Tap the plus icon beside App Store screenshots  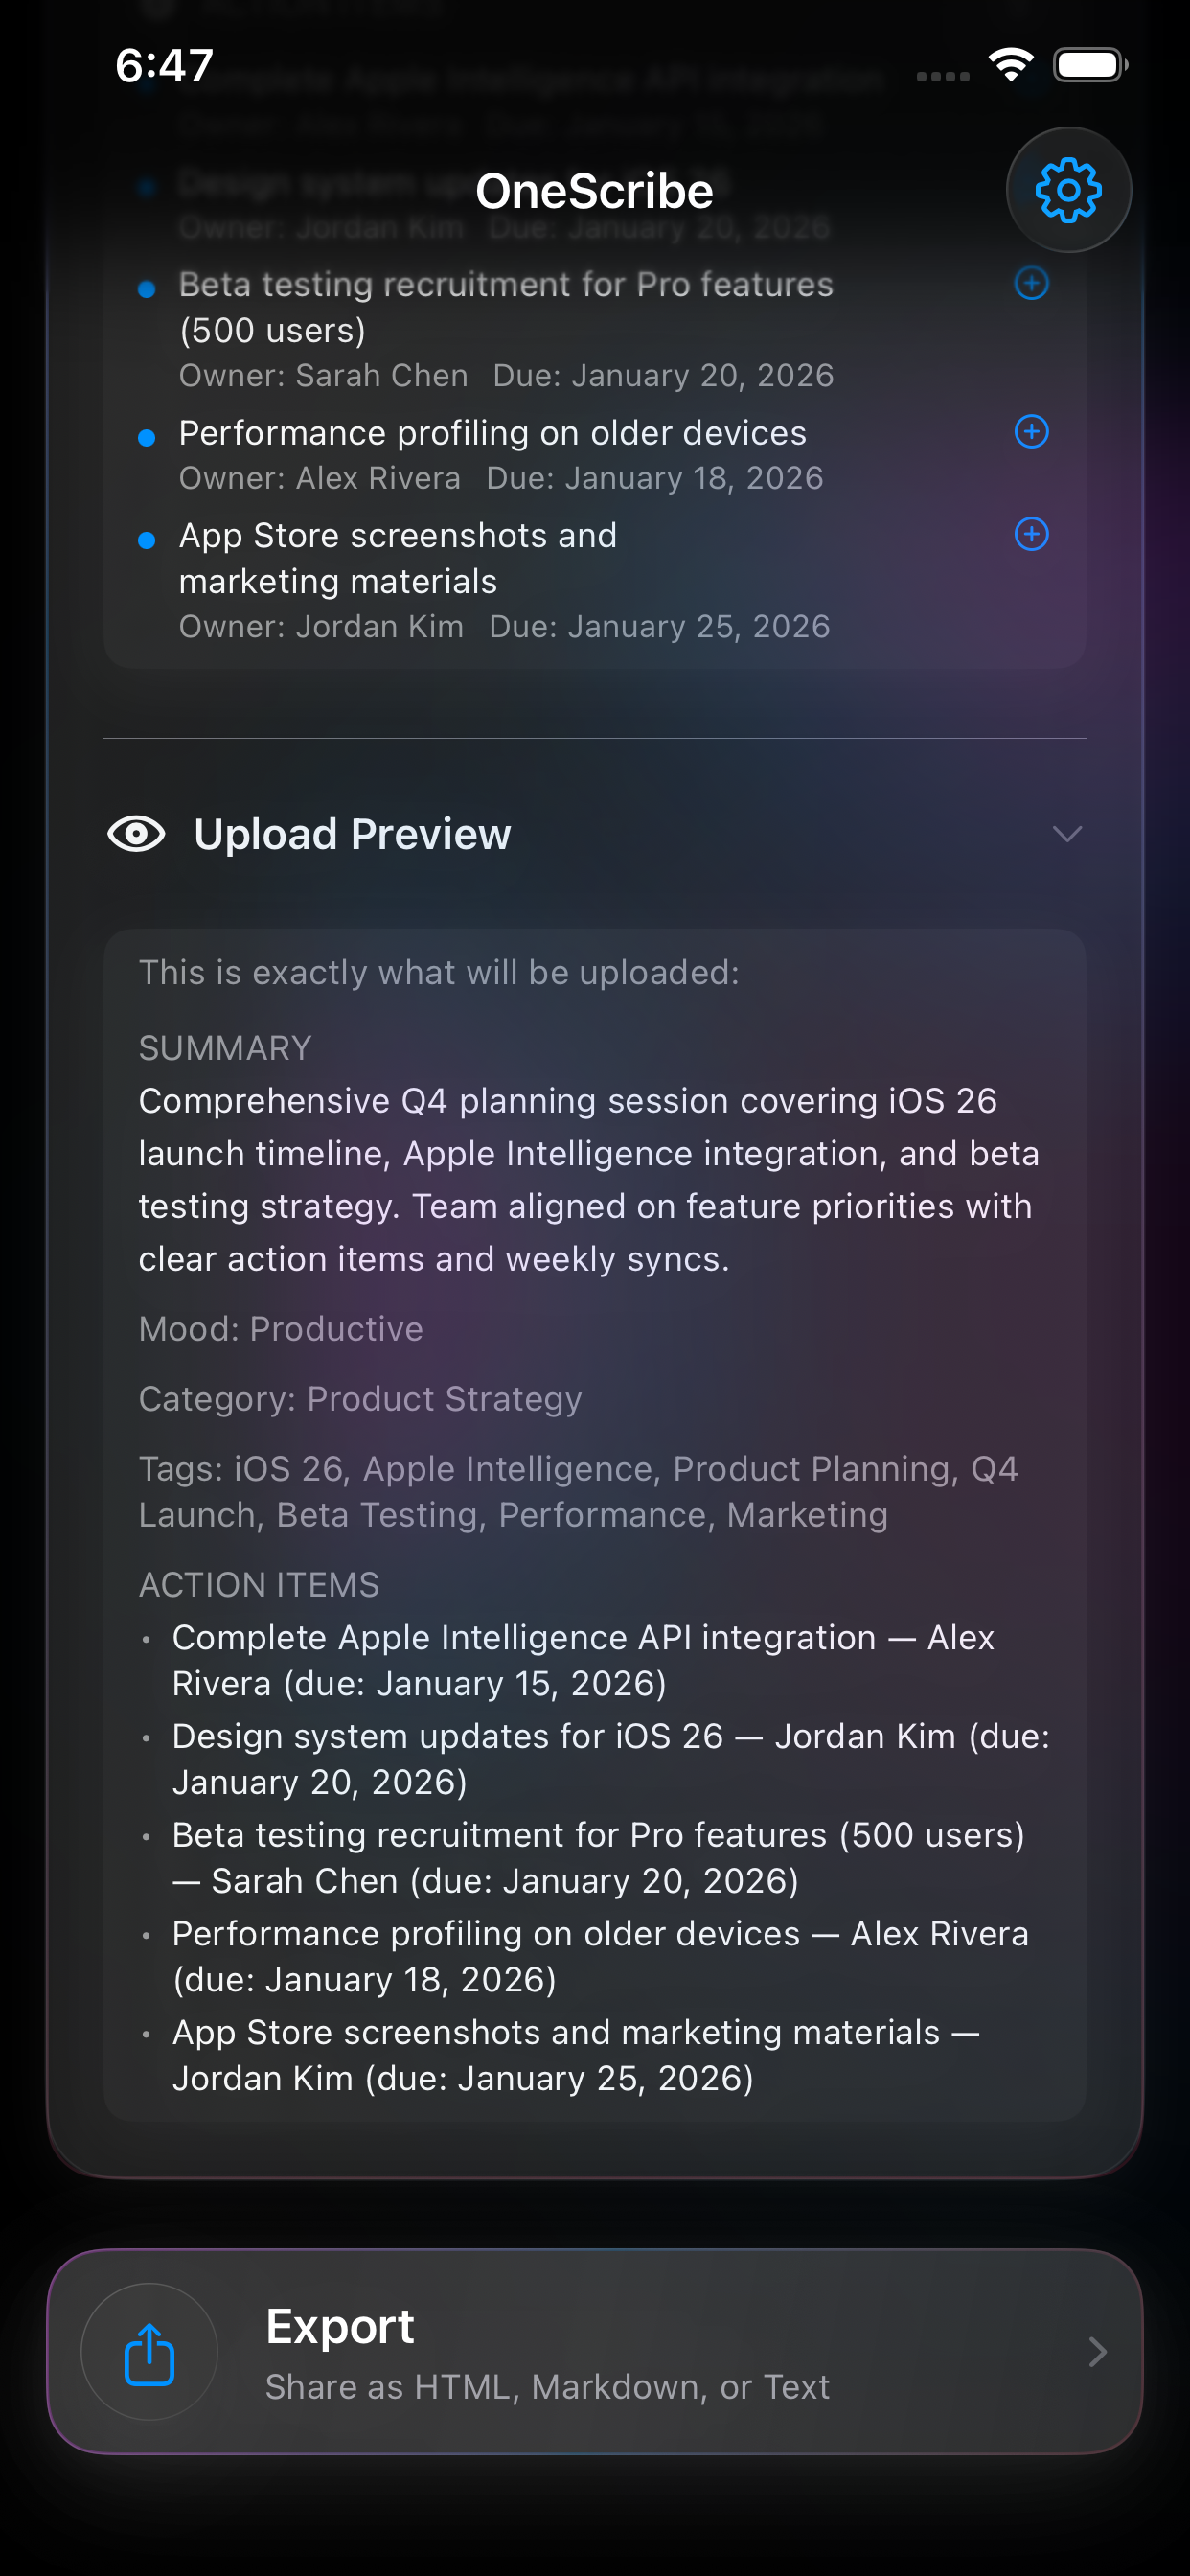(x=1031, y=536)
